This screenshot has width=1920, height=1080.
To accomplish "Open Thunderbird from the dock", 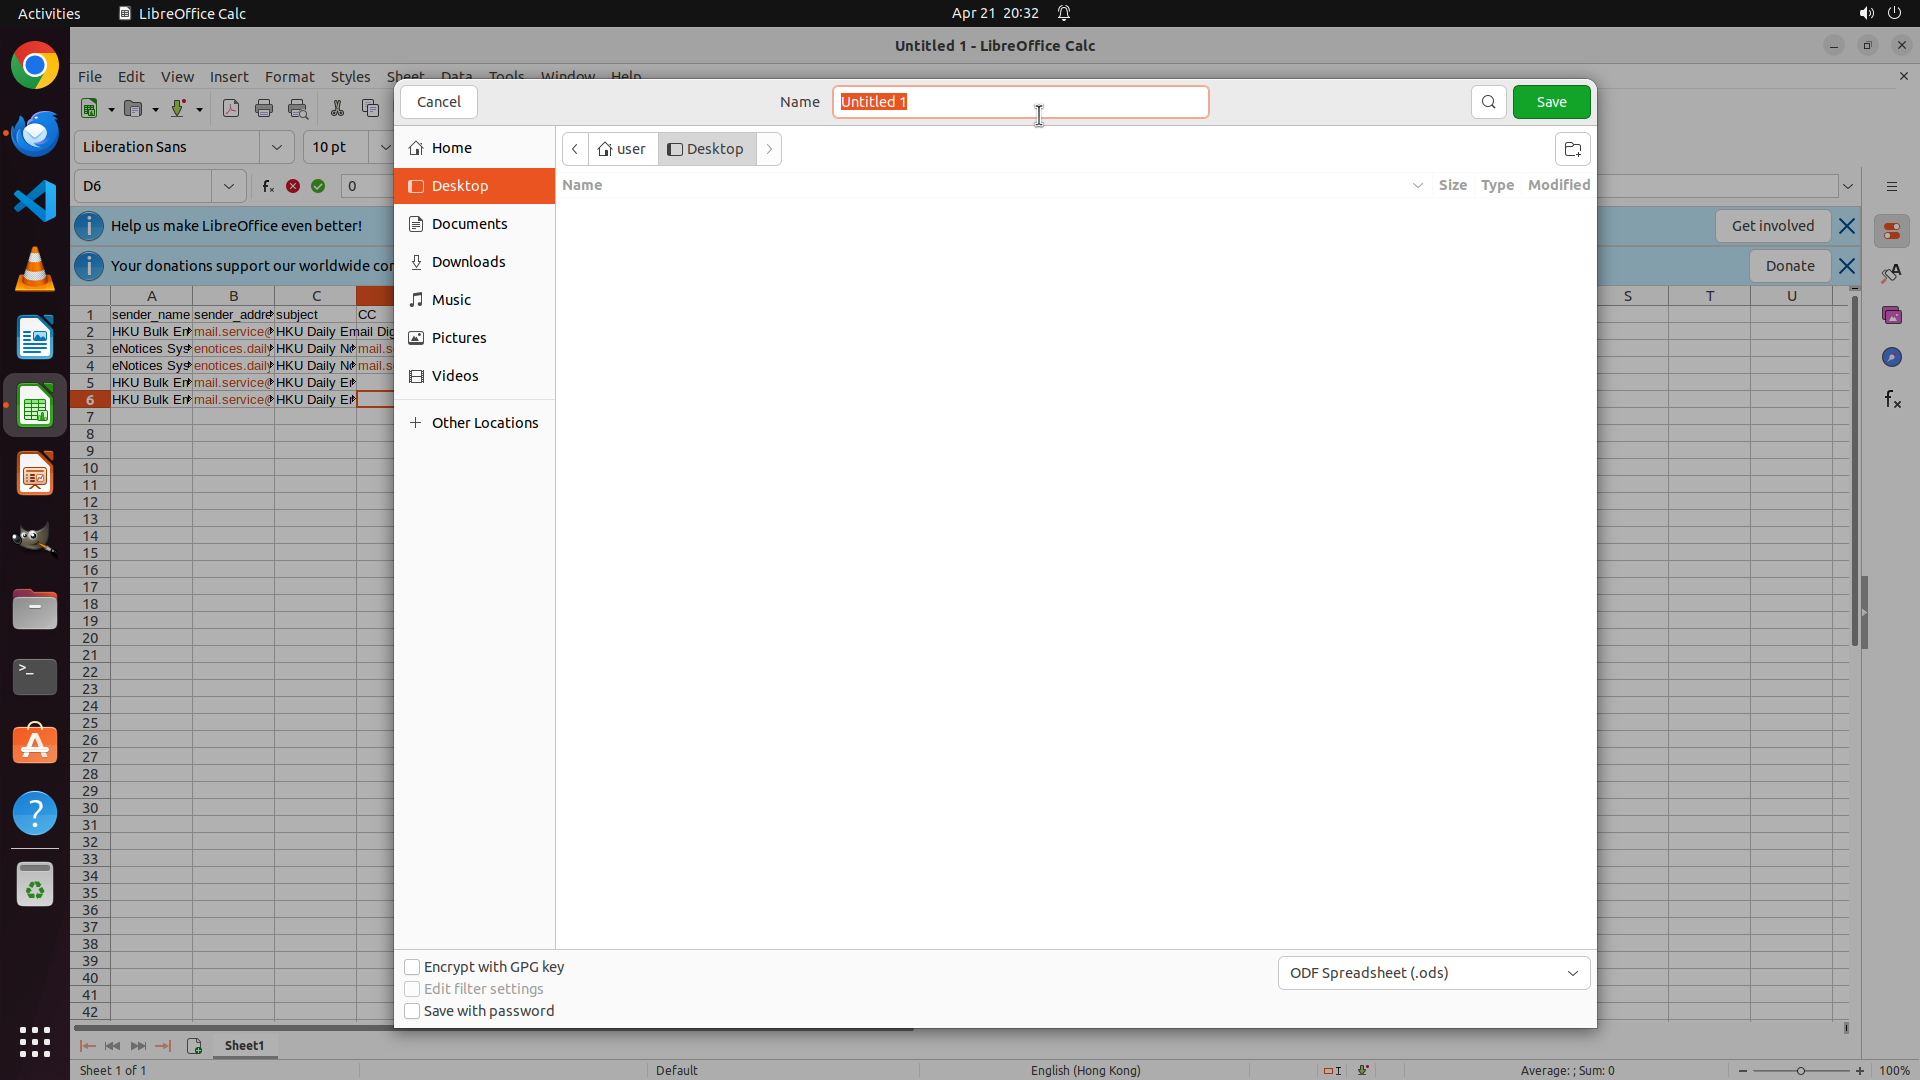I will [35, 133].
